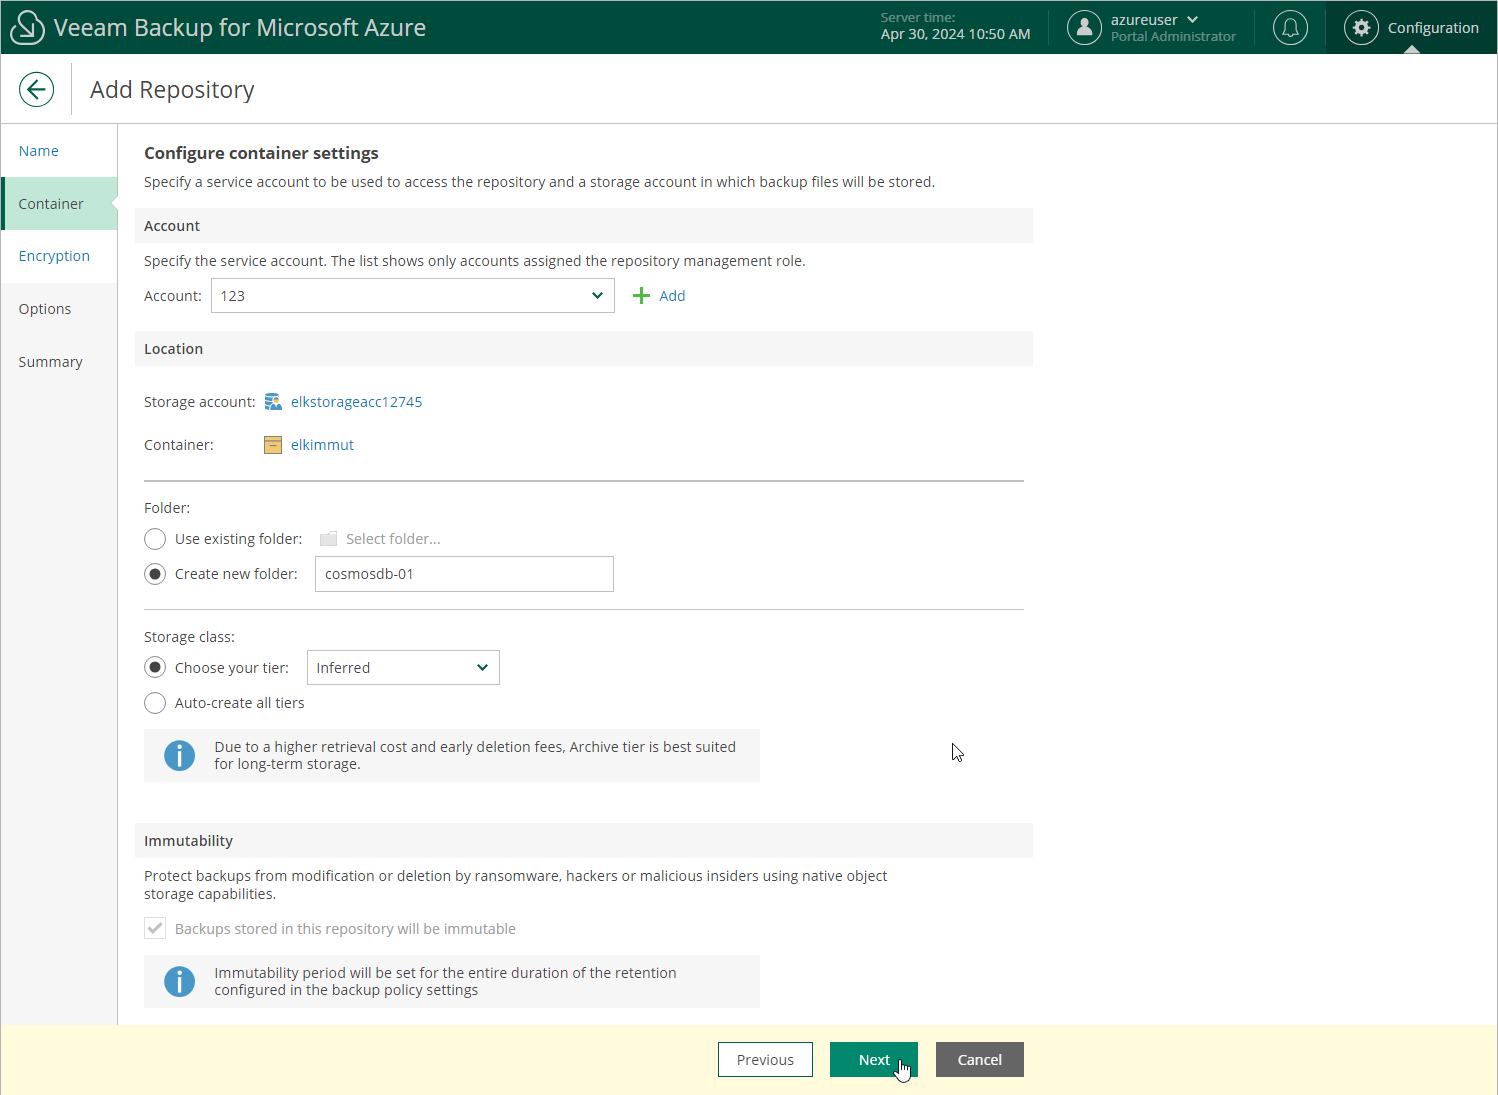The height and width of the screenshot is (1095, 1498).
Task: Go to the Options wizard step
Action: click(x=59, y=309)
